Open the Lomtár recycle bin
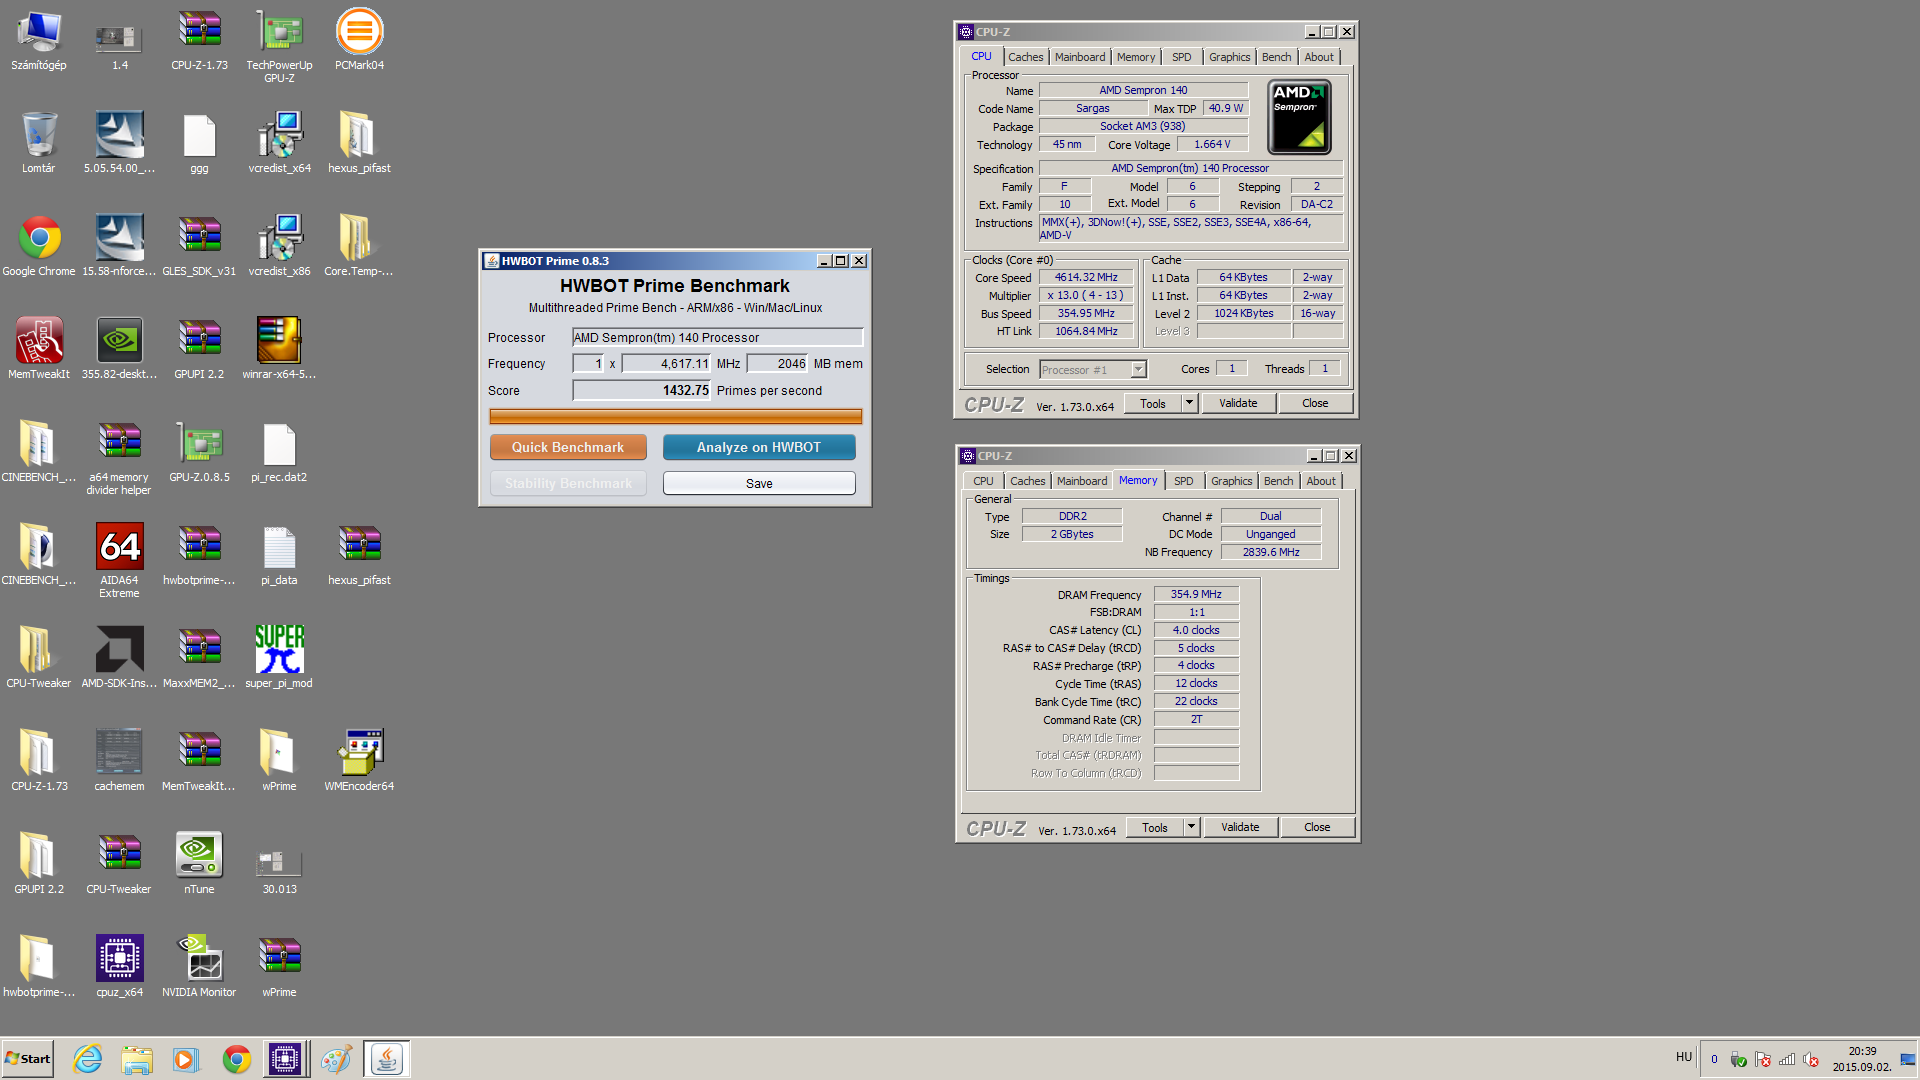 [x=39, y=143]
